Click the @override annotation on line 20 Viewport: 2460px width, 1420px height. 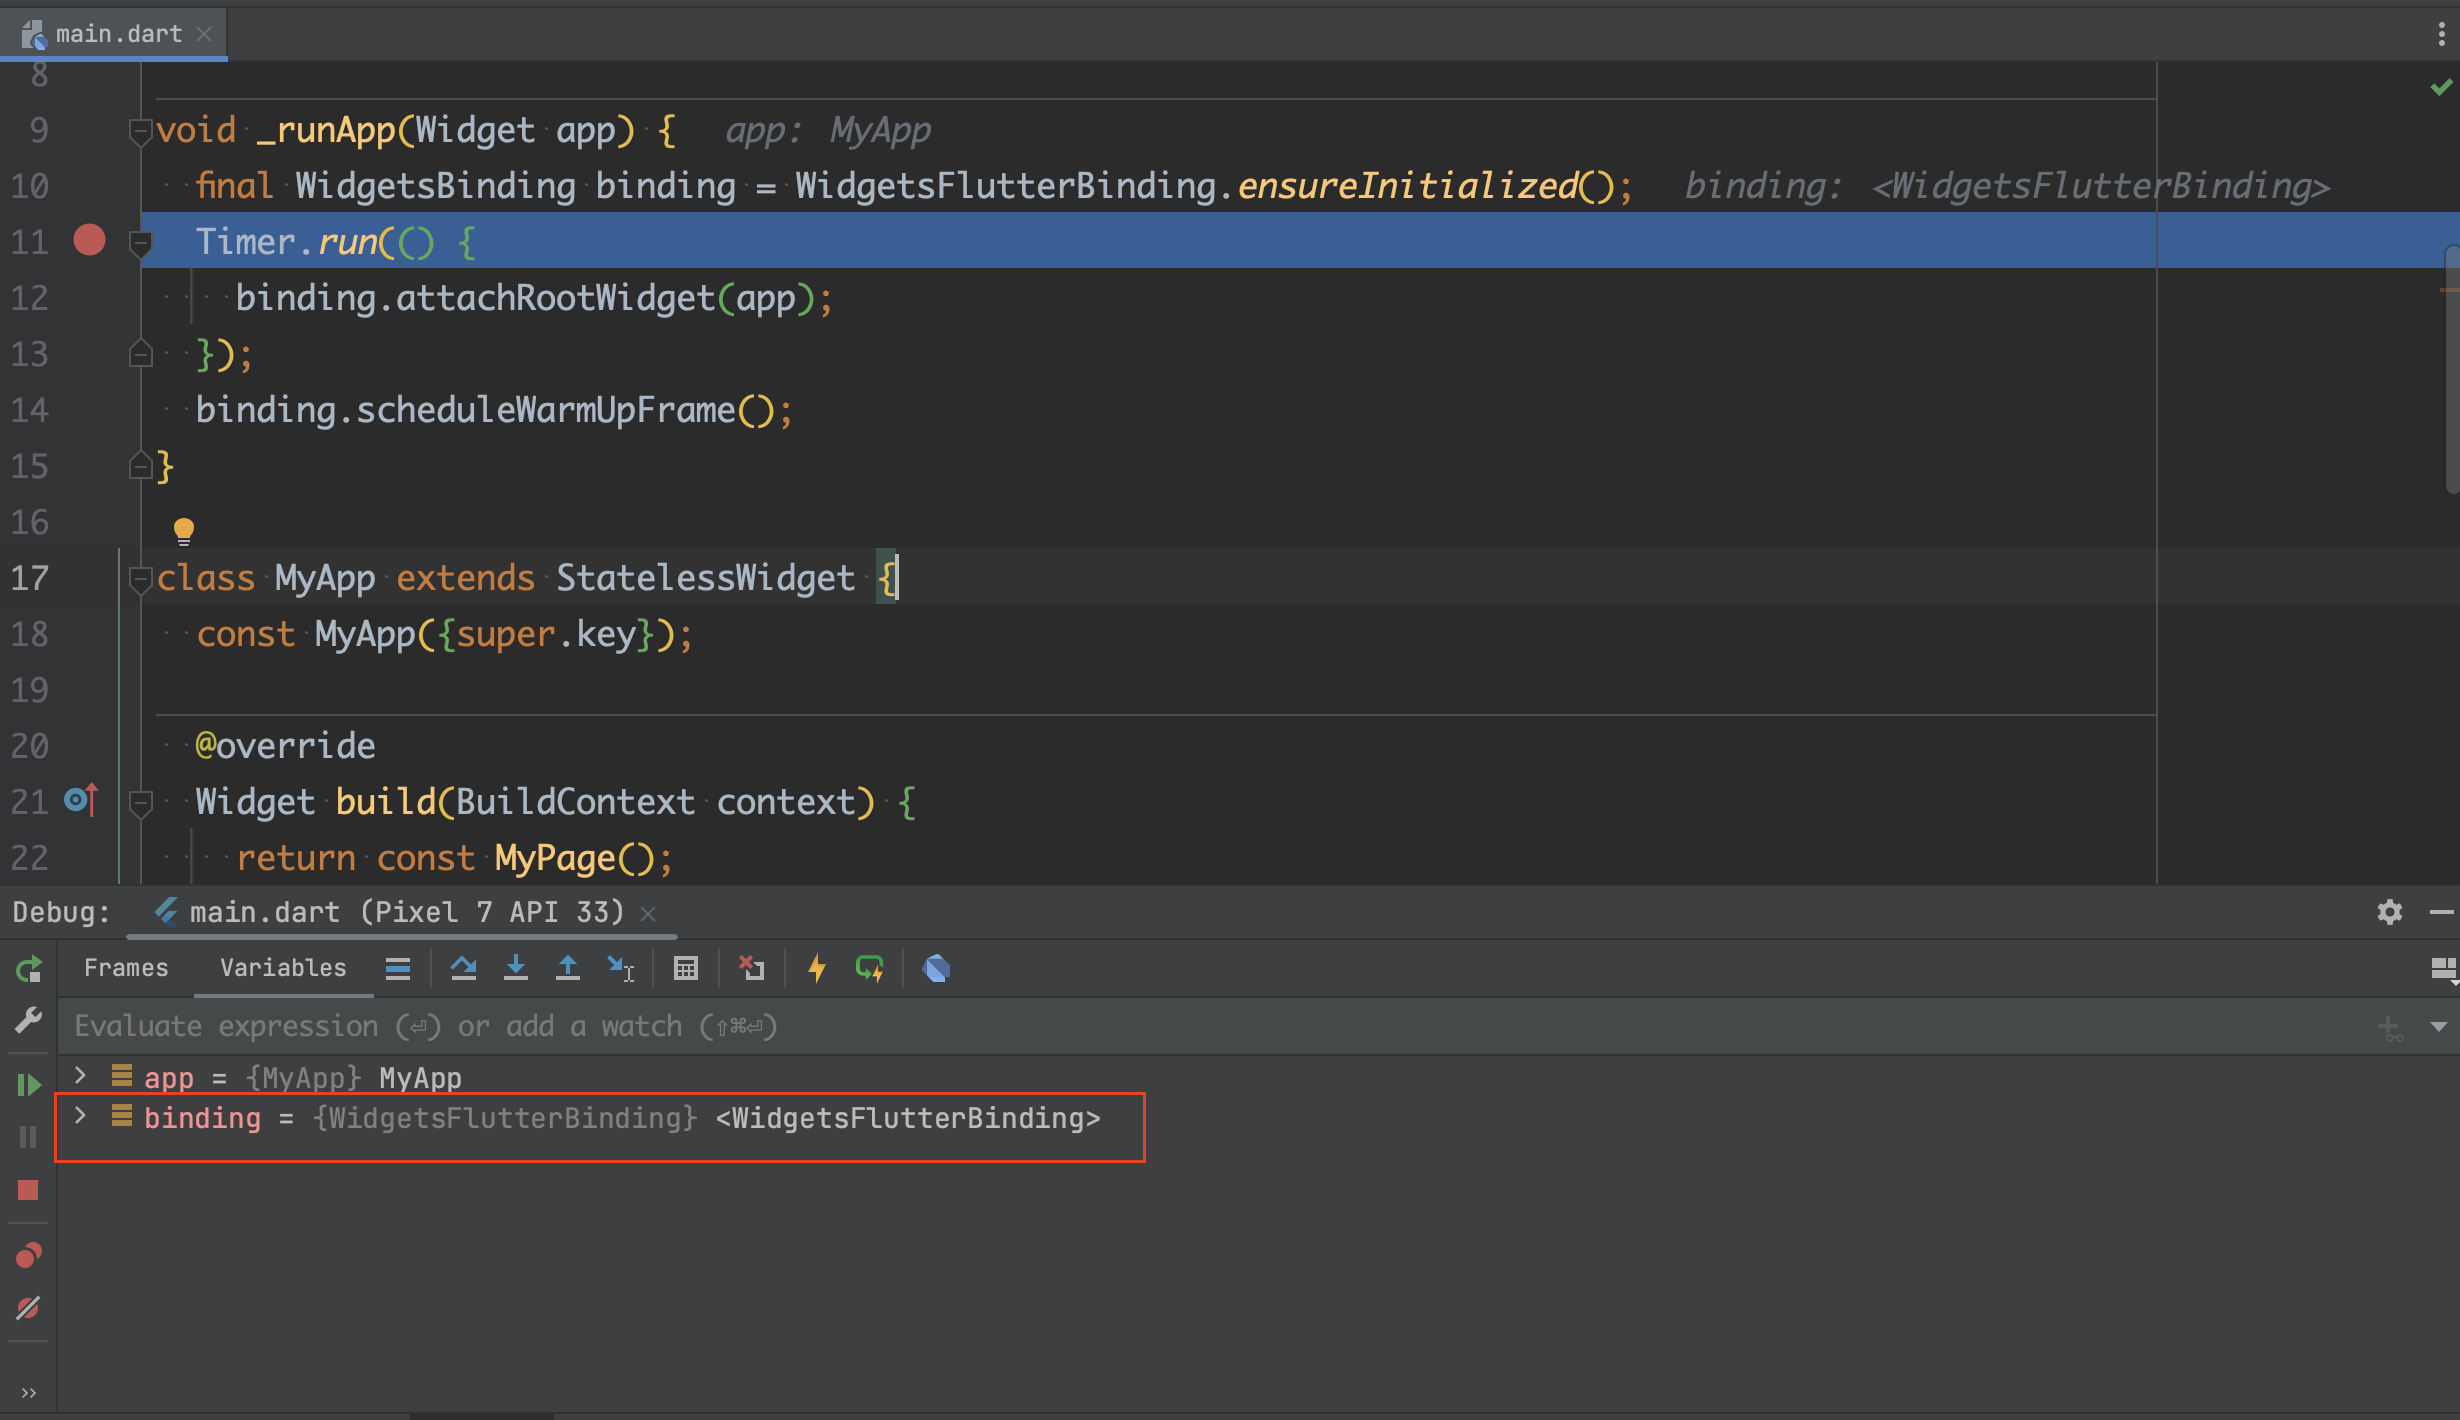(285, 746)
